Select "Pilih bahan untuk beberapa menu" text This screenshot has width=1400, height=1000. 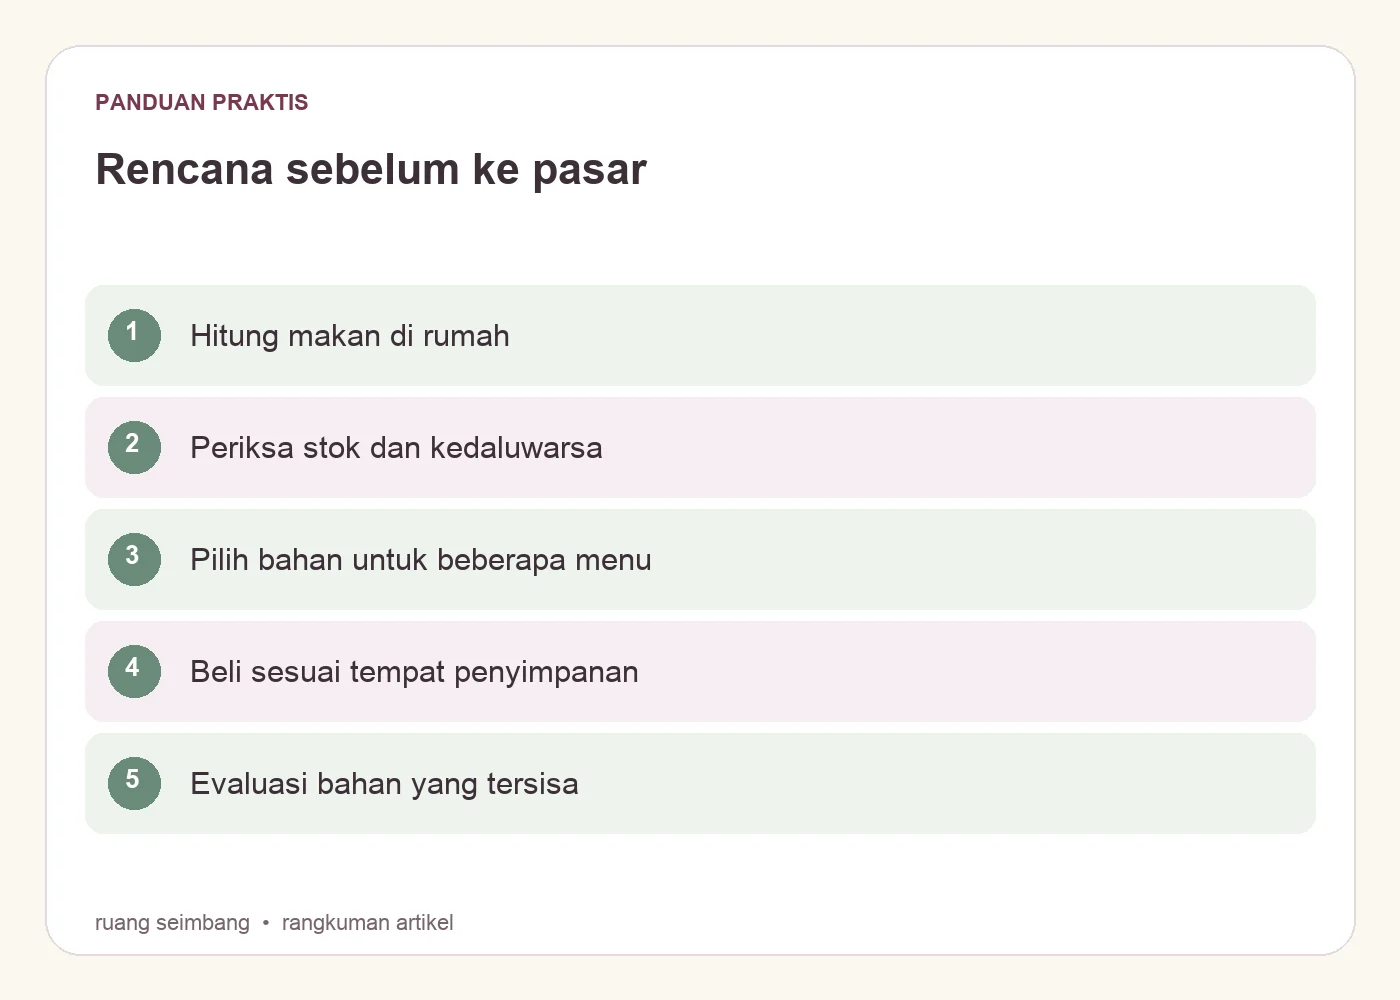tap(421, 560)
